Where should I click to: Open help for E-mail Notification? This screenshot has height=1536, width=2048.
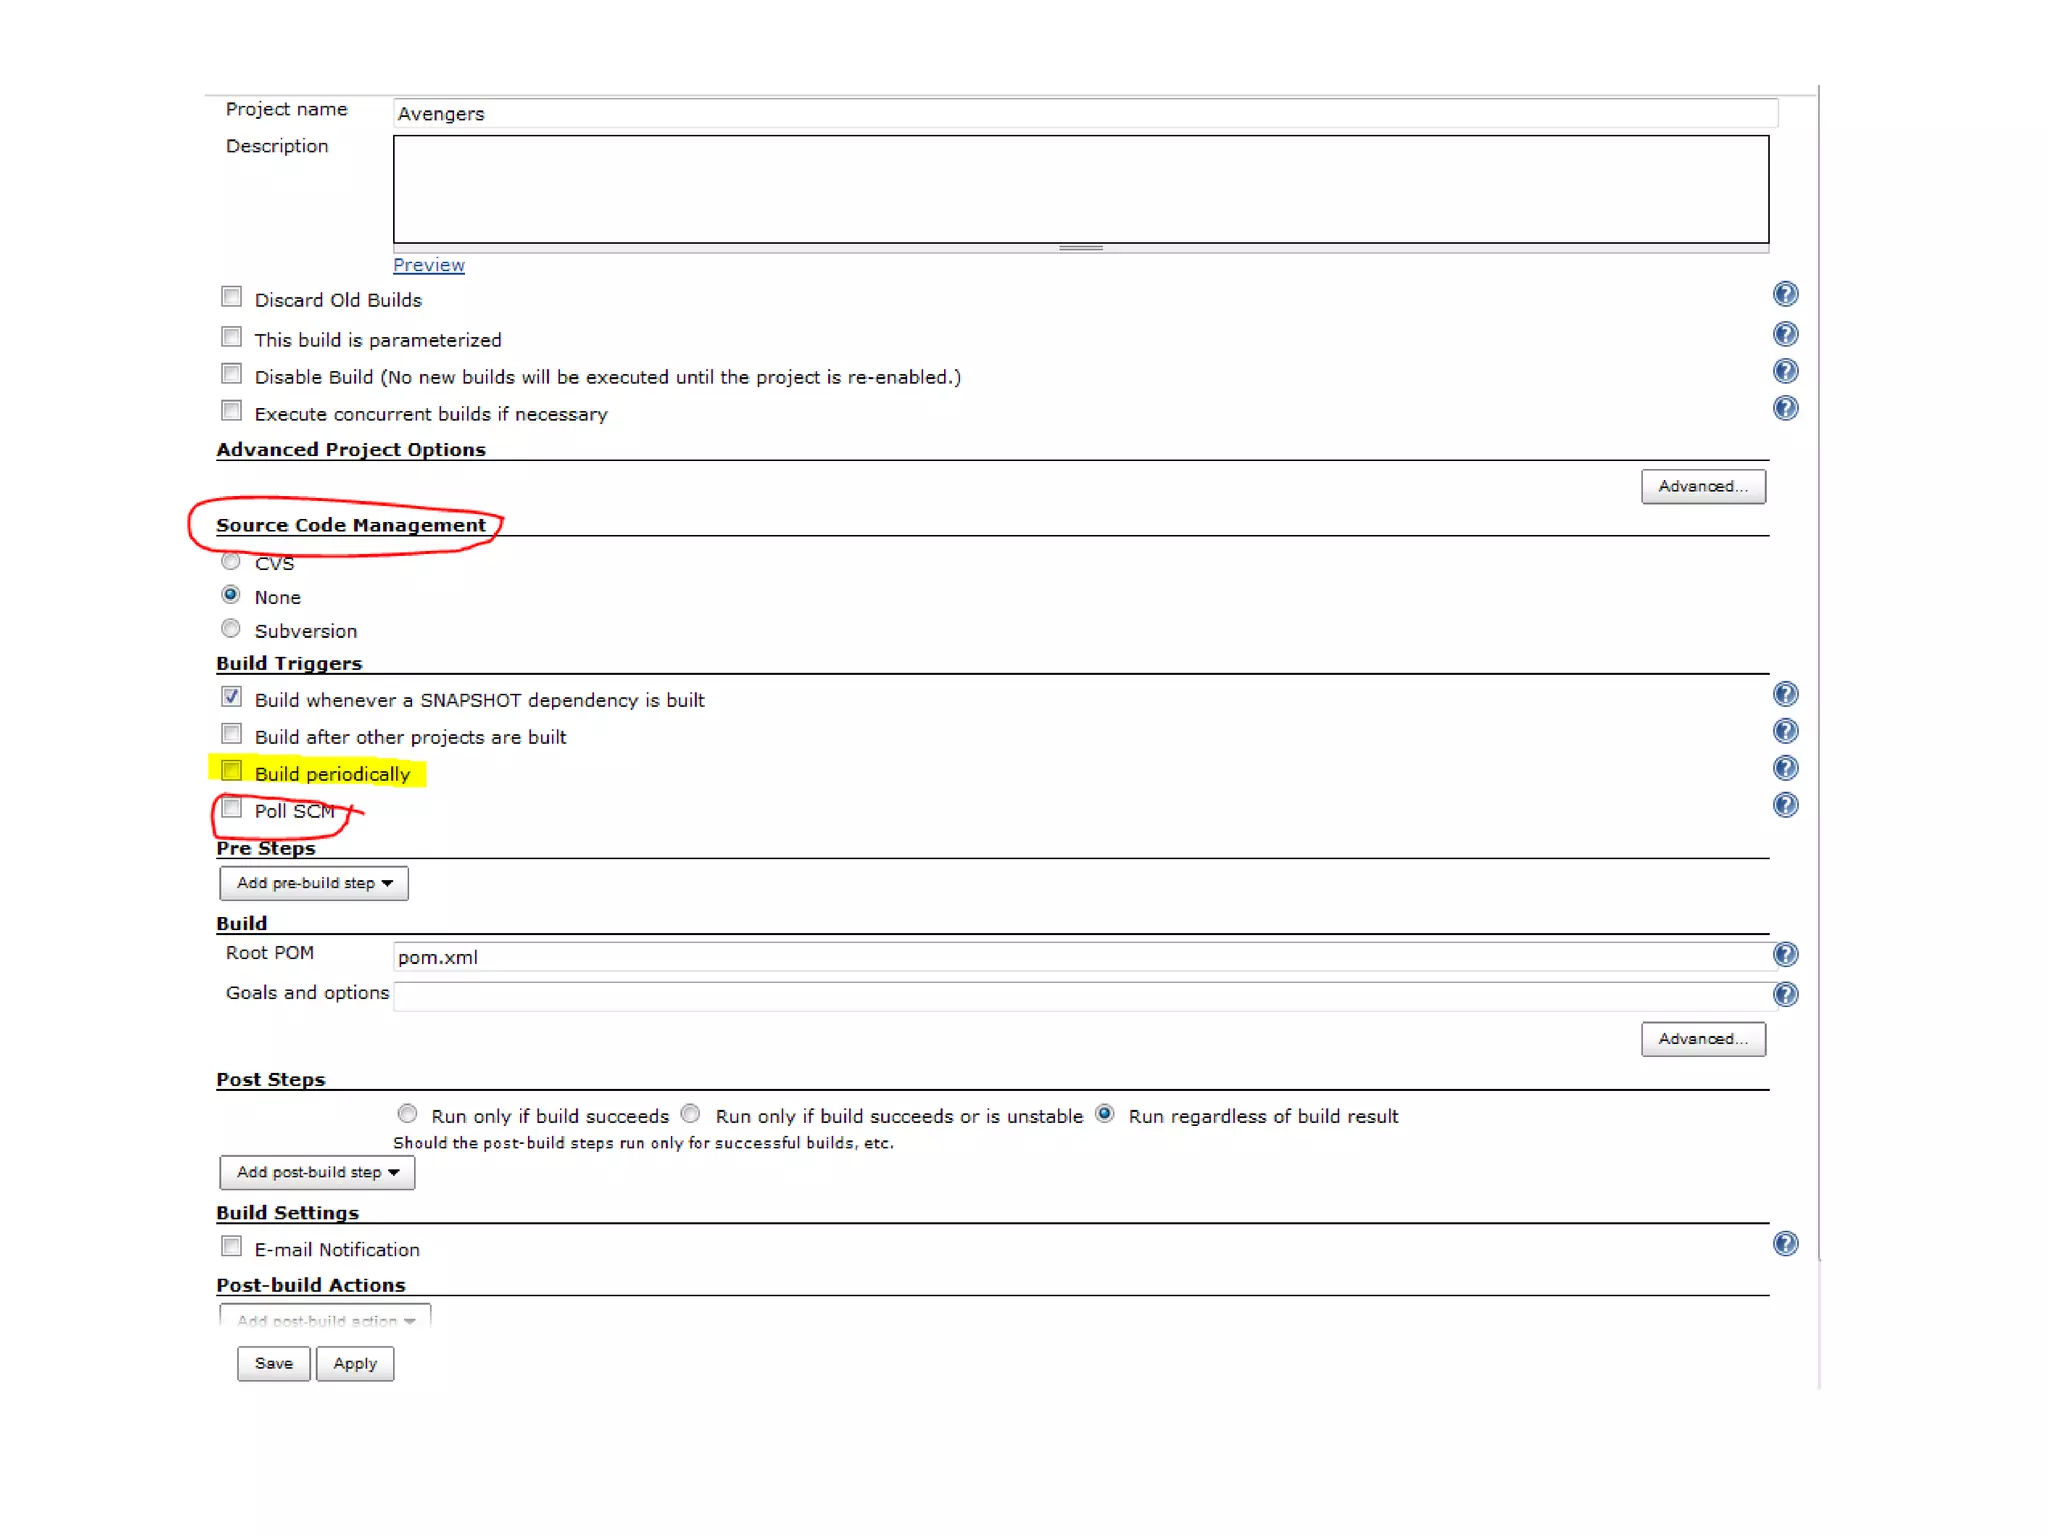(x=1785, y=1243)
